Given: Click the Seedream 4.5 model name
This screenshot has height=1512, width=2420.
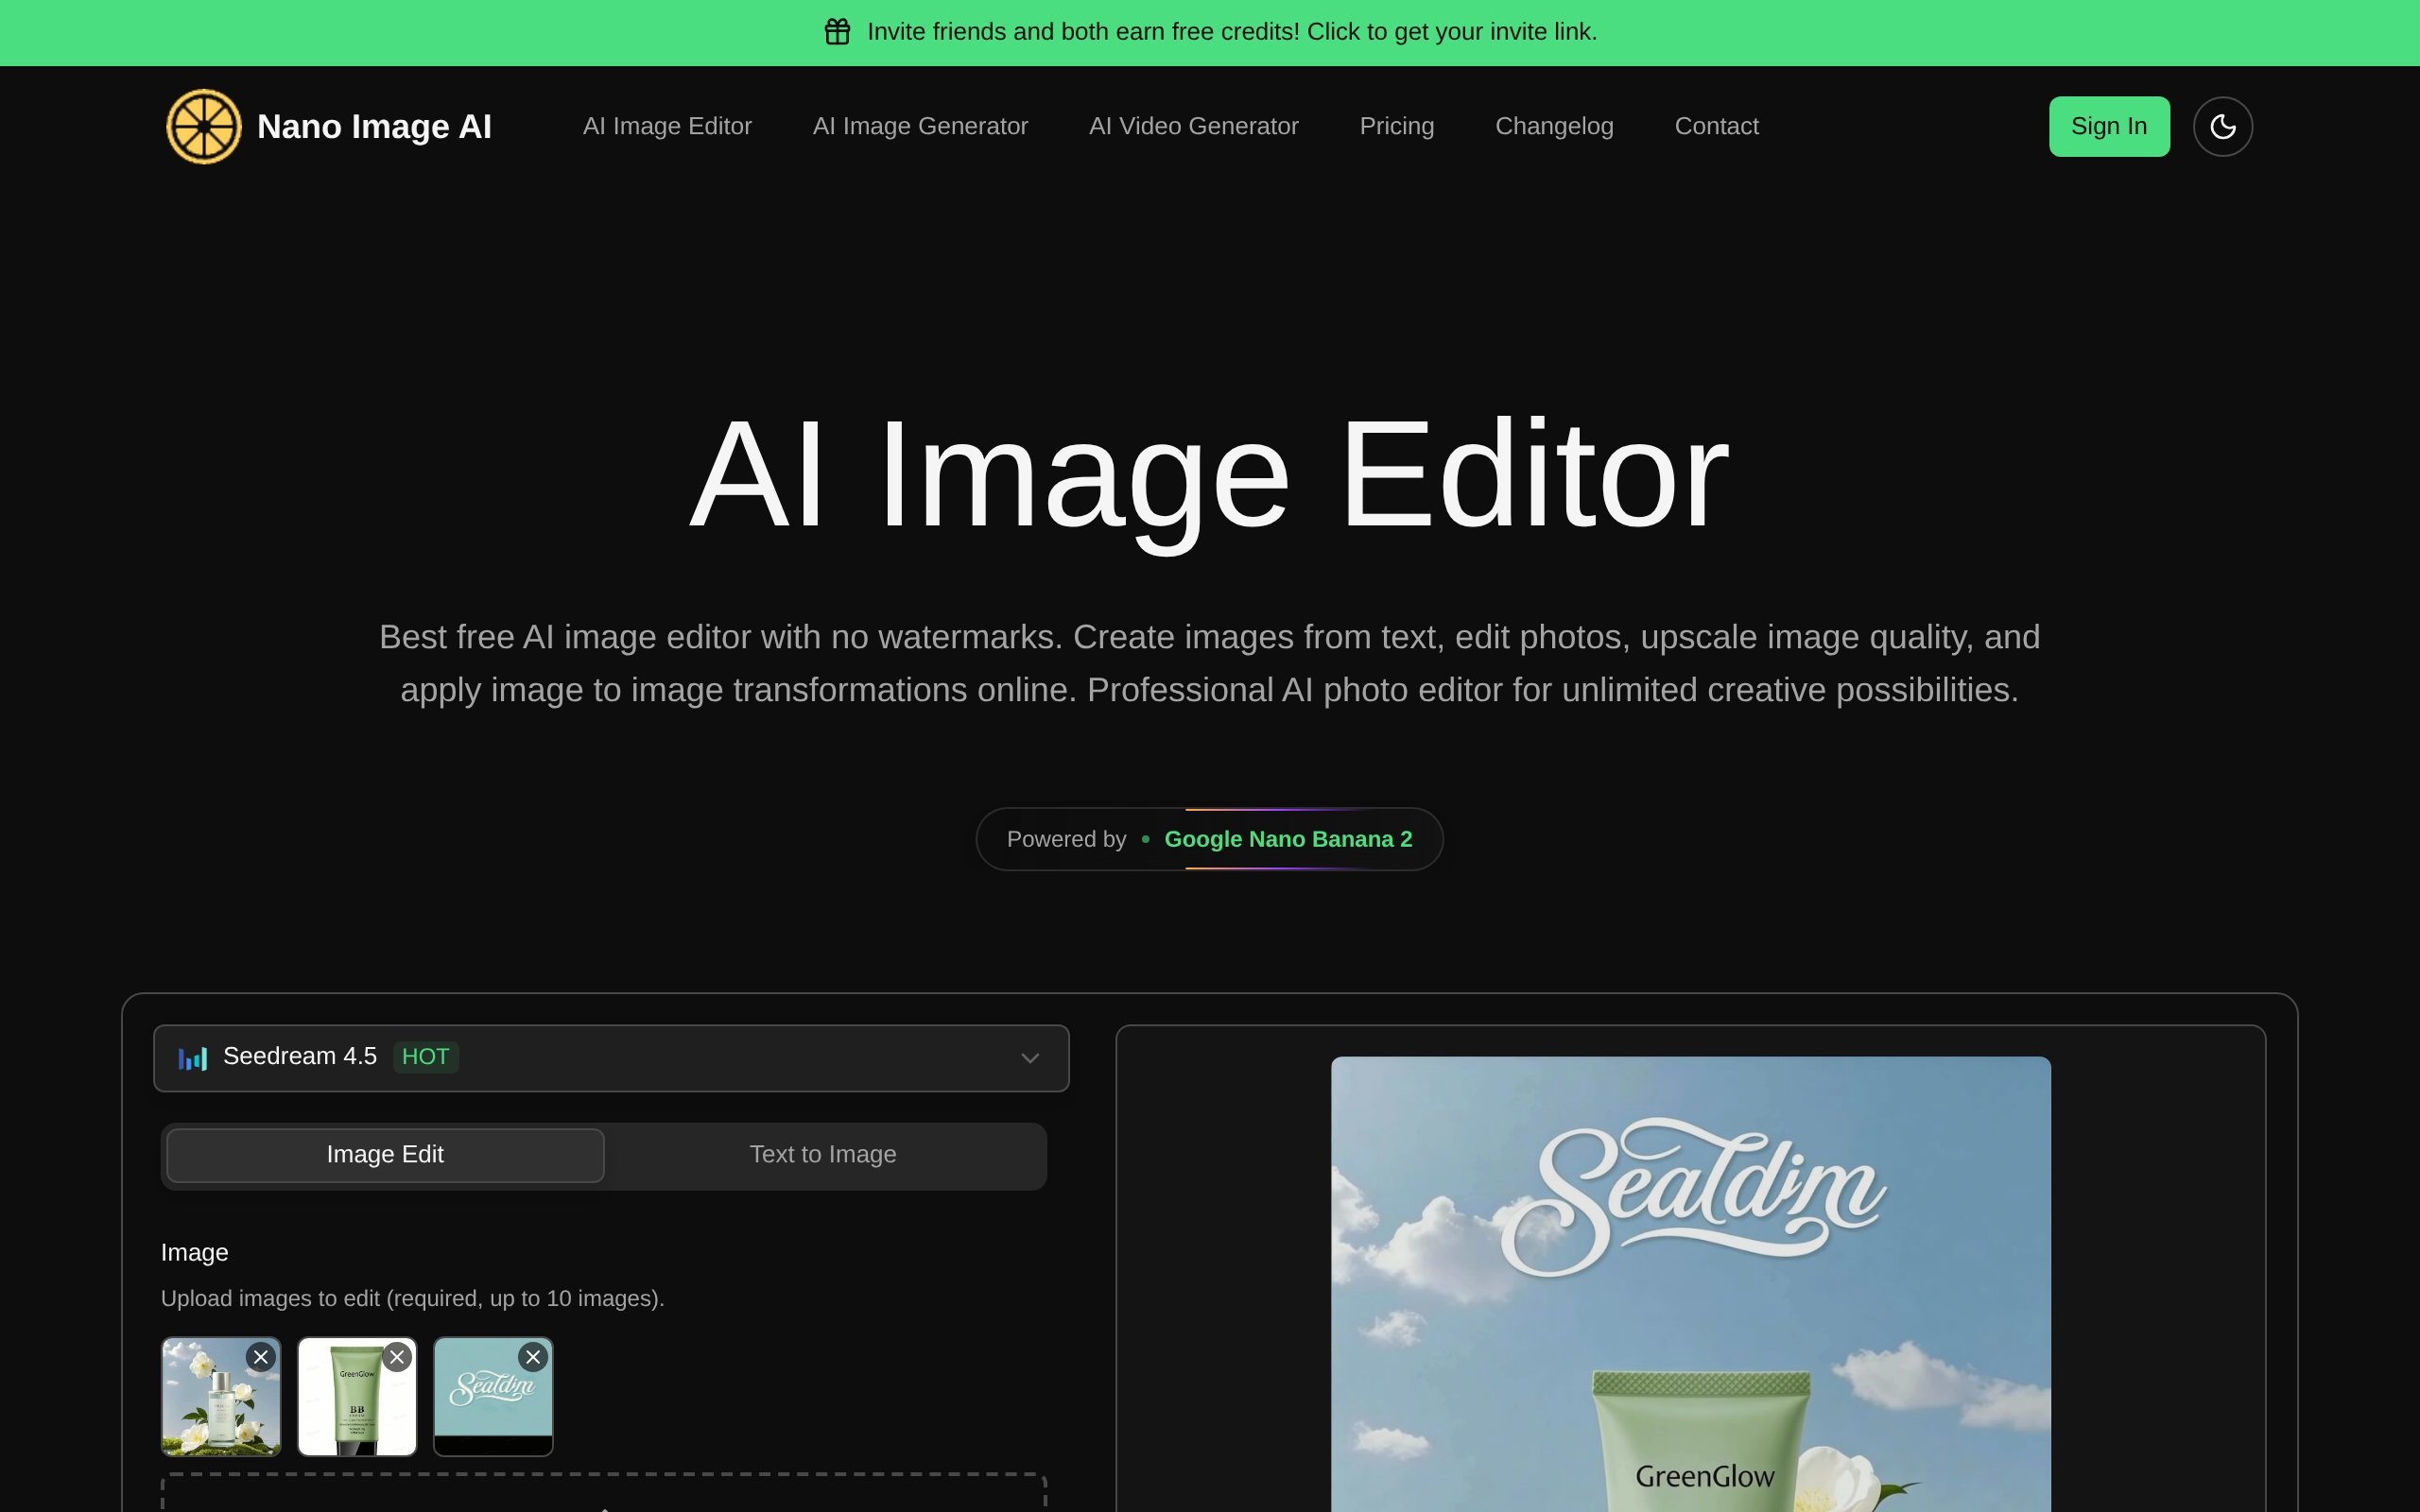Looking at the screenshot, I should tap(300, 1056).
